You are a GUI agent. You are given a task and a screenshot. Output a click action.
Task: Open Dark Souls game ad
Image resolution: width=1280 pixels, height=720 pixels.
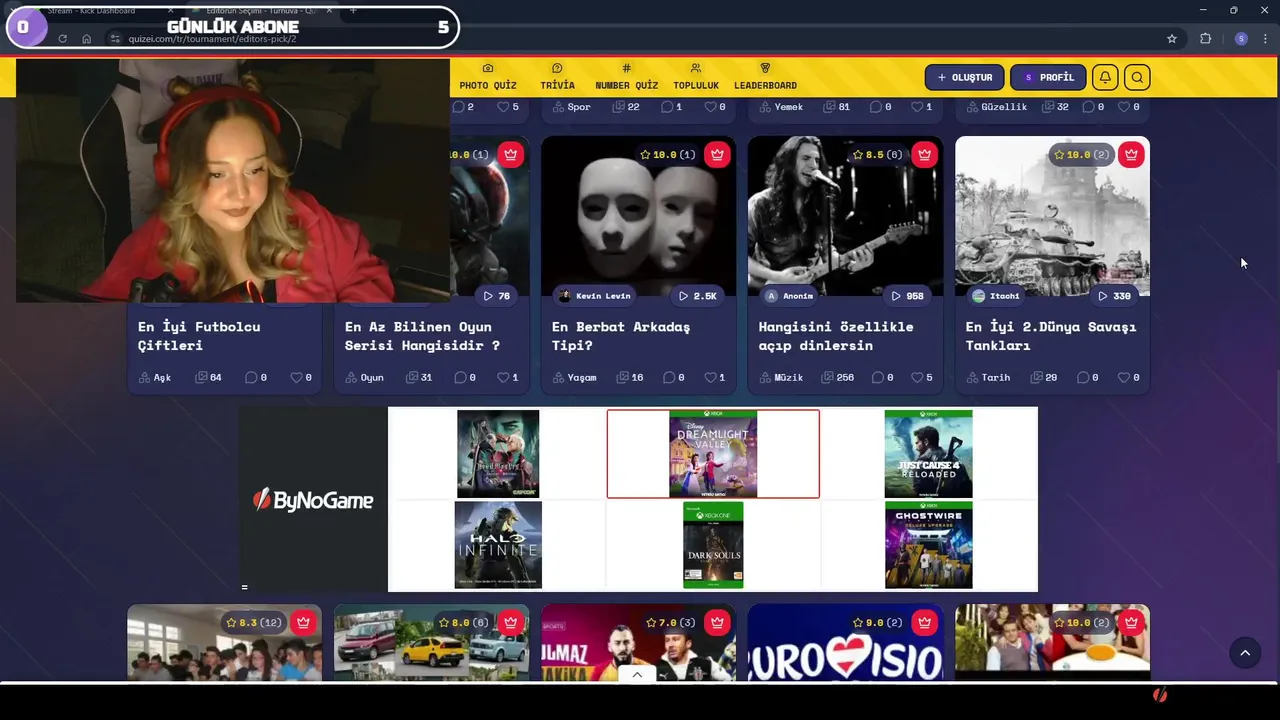pyautogui.click(x=713, y=545)
